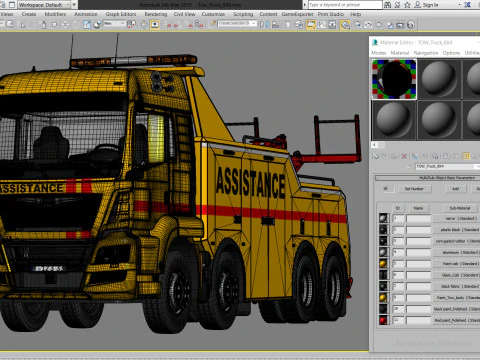Image resolution: width=480 pixels, height=360 pixels.
Task: Click the Select and Manipulate icon
Action: coord(143,25)
